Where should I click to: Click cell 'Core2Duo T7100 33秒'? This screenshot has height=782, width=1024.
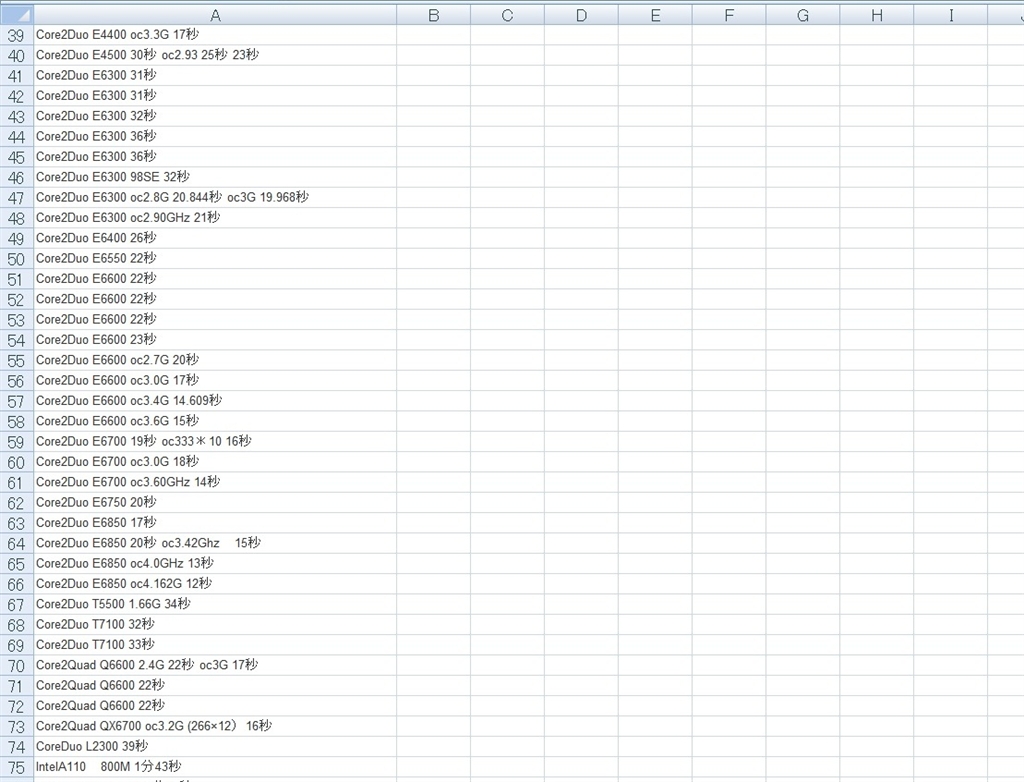[x=215, y=645]
